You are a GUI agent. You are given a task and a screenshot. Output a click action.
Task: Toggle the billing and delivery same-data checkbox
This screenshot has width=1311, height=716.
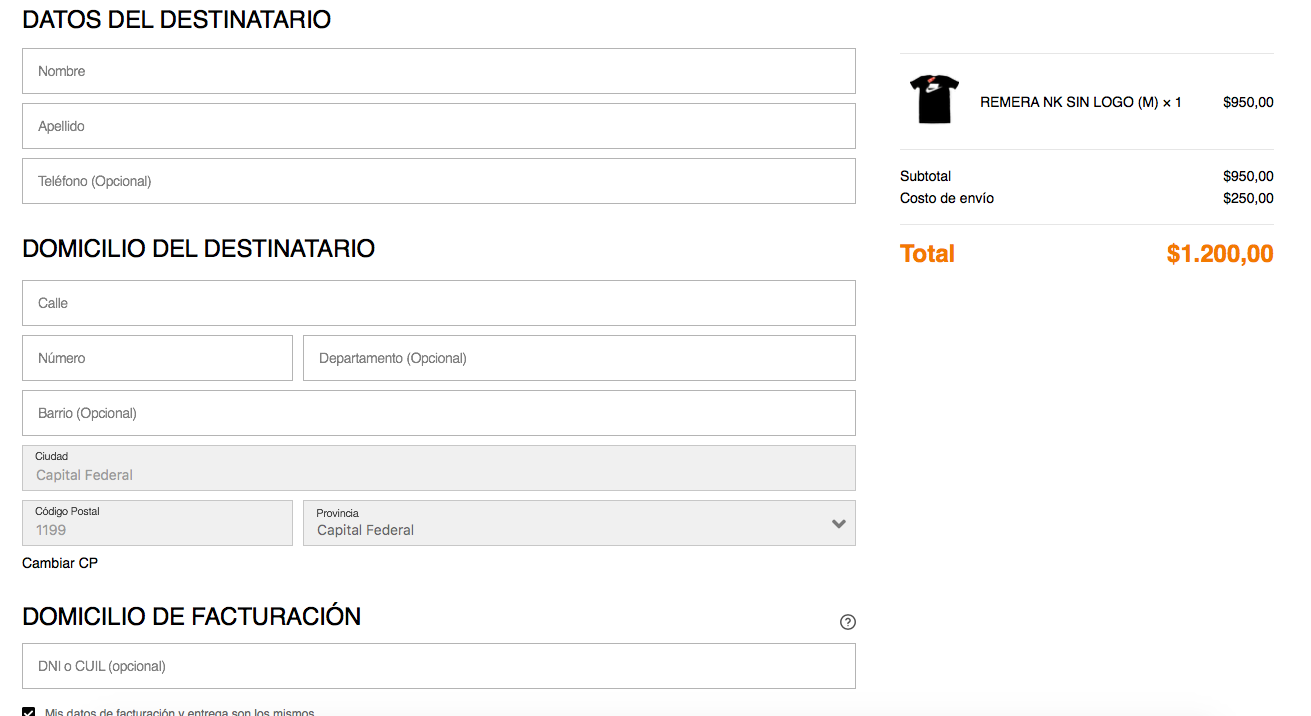tap(28, 712)
